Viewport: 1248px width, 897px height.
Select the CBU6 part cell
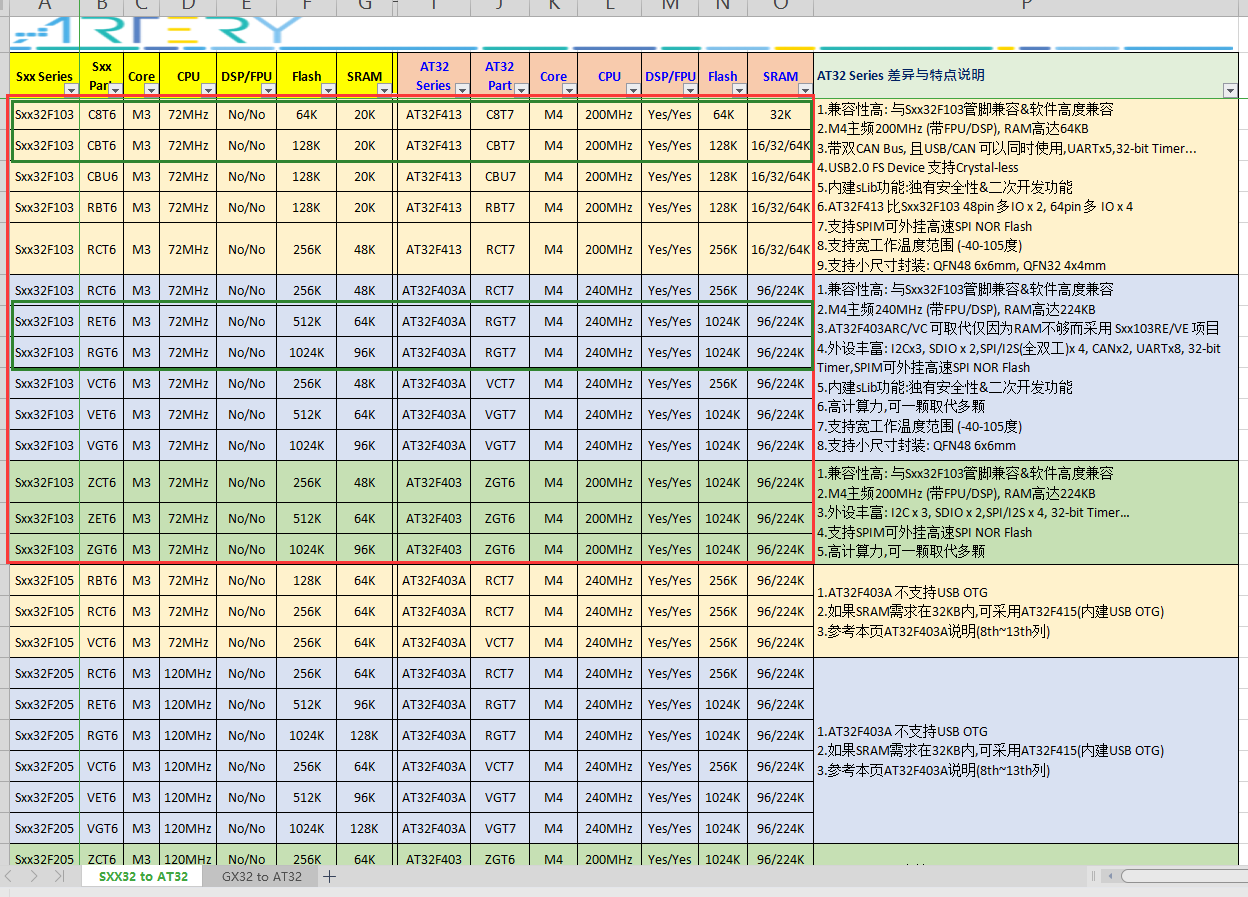click(102, 177)
